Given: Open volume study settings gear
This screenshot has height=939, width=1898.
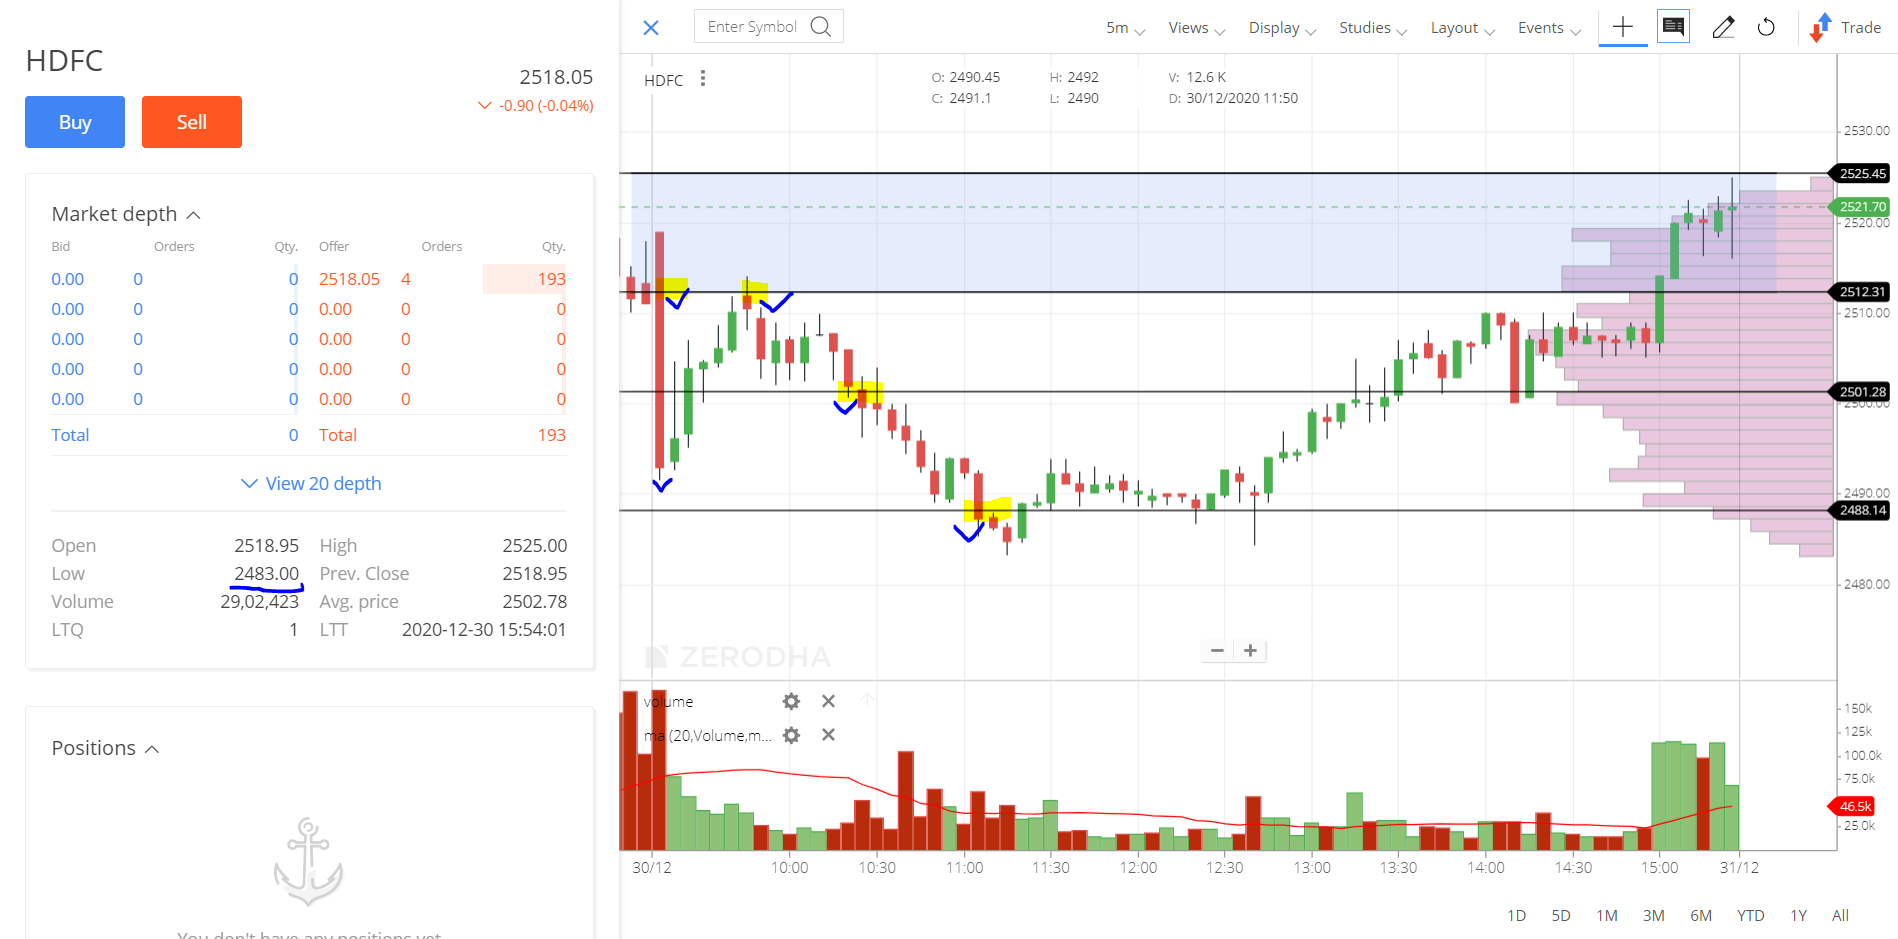Looking at the screenshot, I should (791, 701).
